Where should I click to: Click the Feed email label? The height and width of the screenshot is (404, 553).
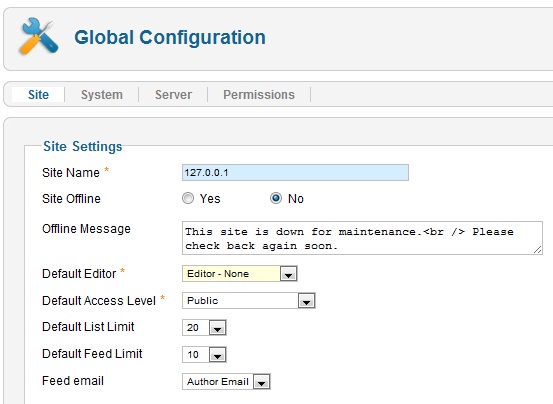[73, 381]
